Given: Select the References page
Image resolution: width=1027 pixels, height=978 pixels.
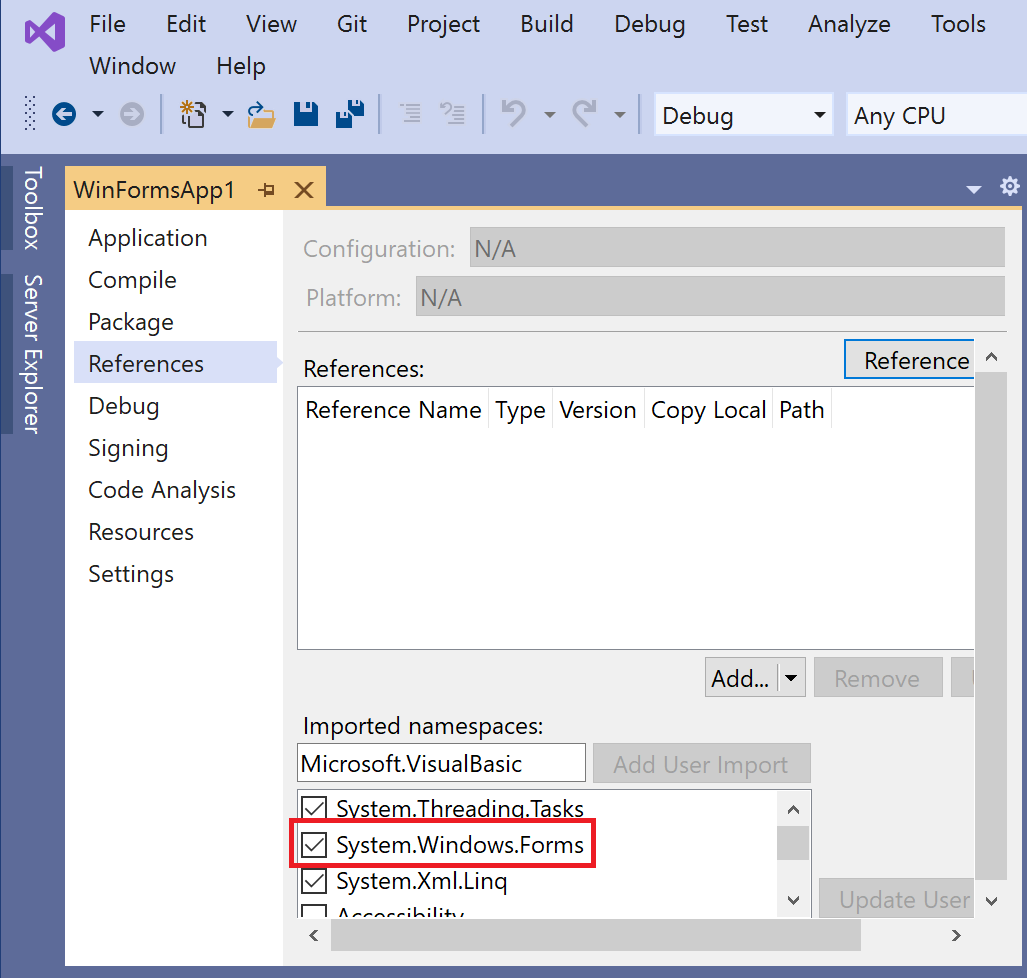Looking at the screenshot, I should coord(176,362).
